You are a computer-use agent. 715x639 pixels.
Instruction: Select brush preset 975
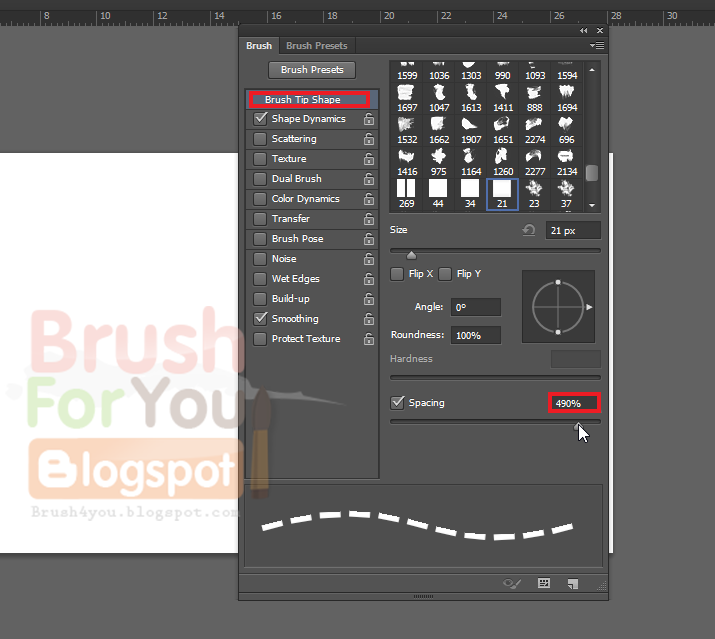(439, 162)
